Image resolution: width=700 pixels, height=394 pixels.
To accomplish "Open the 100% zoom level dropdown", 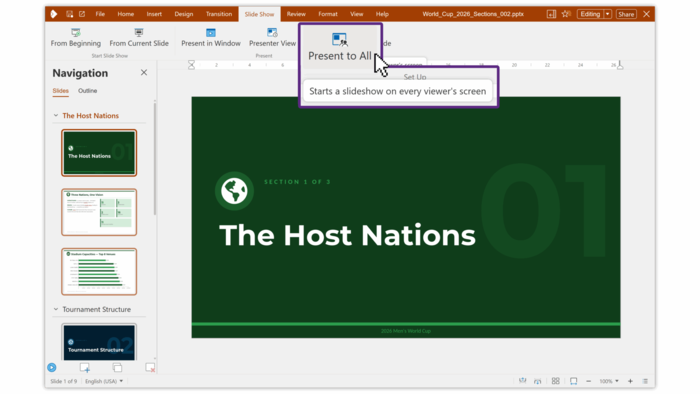I will (x=609, y=381).
